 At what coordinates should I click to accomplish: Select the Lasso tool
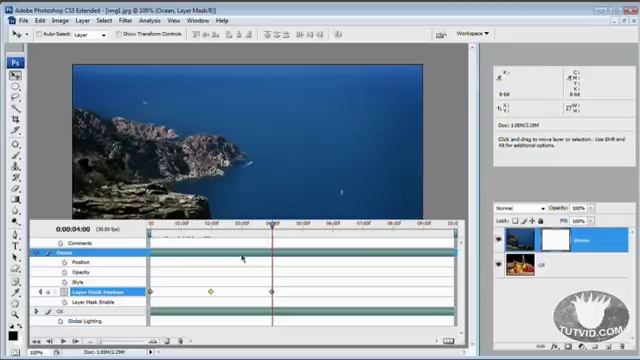tap(15, 98)
